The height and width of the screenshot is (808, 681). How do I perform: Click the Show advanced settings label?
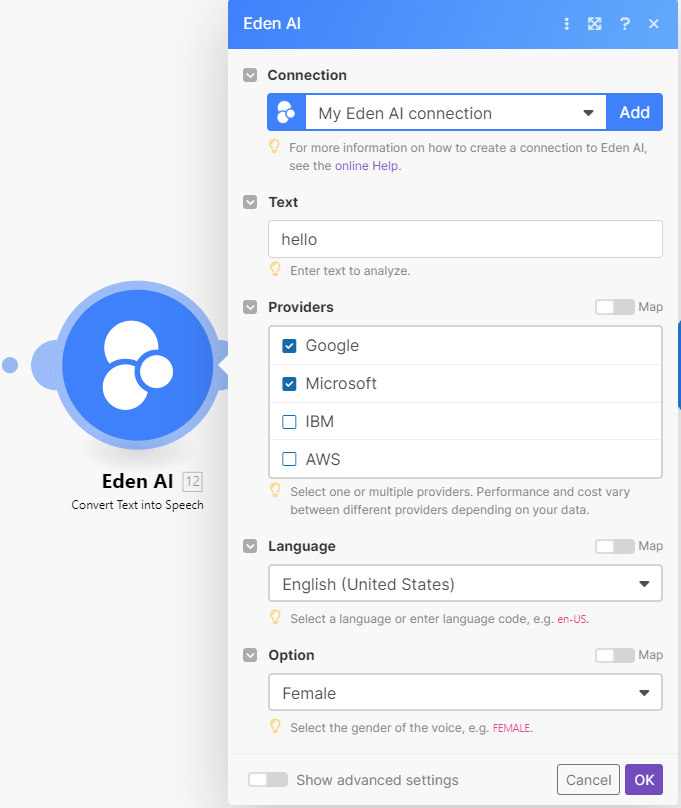point(377,780)
